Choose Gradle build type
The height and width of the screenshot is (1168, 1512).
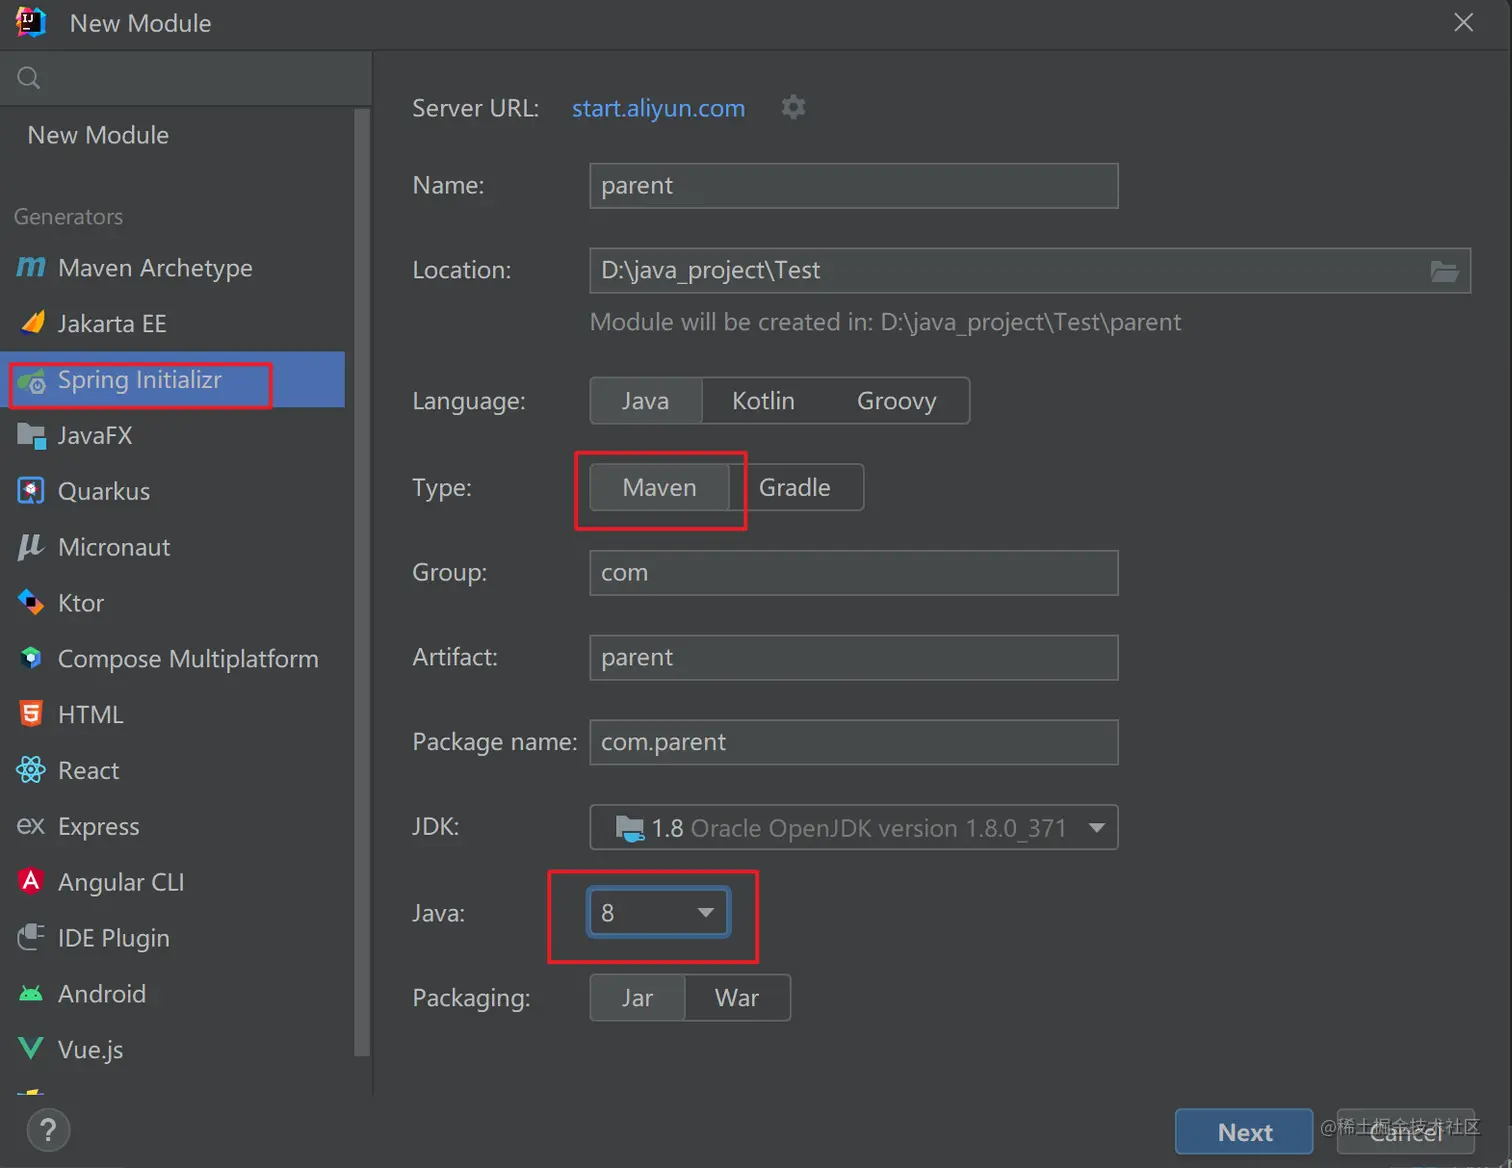tap(795, 487)
